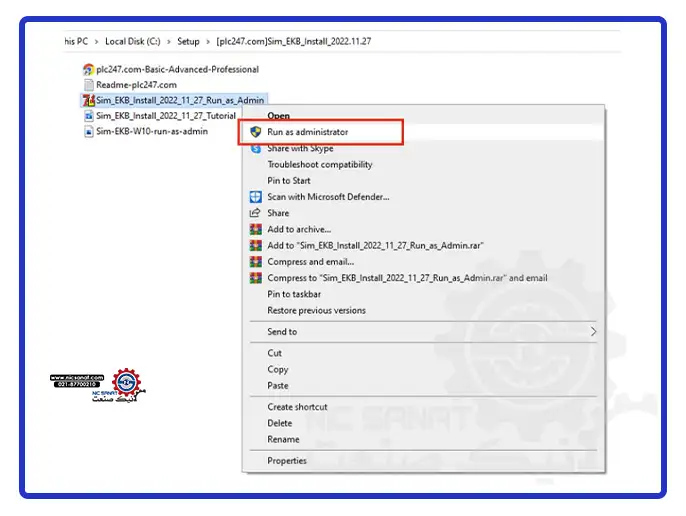Choose Share with Skype
Viewport: 686px width, 516px height.
pos(300,148)
